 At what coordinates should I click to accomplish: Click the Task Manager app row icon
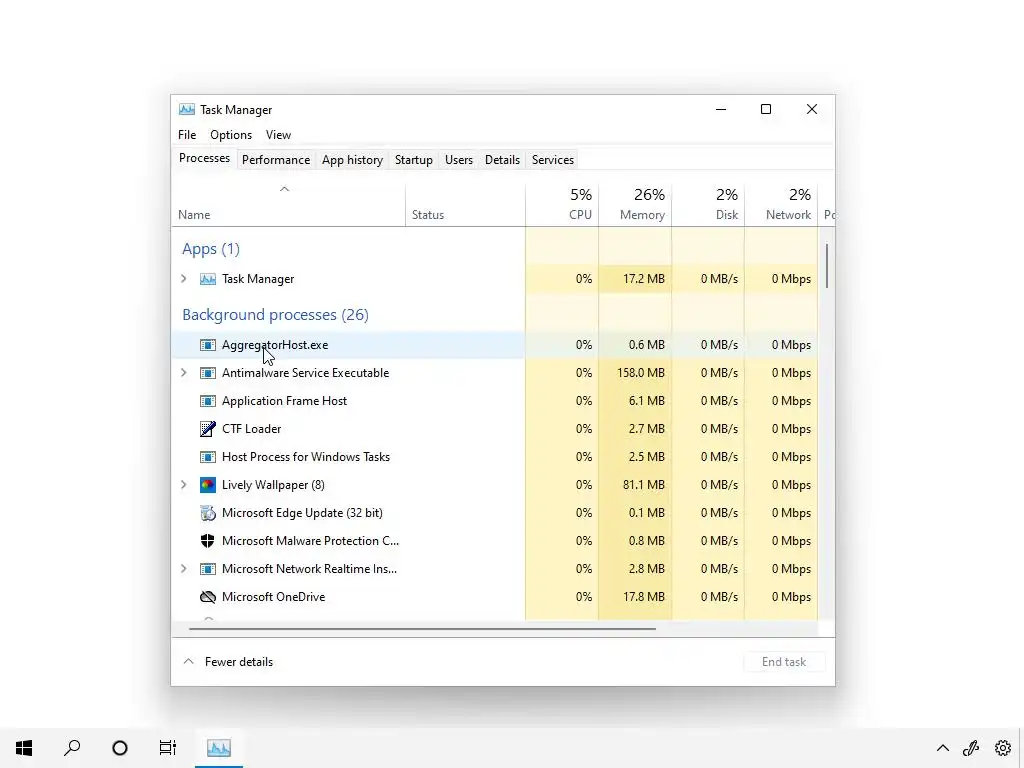[208, 279]
